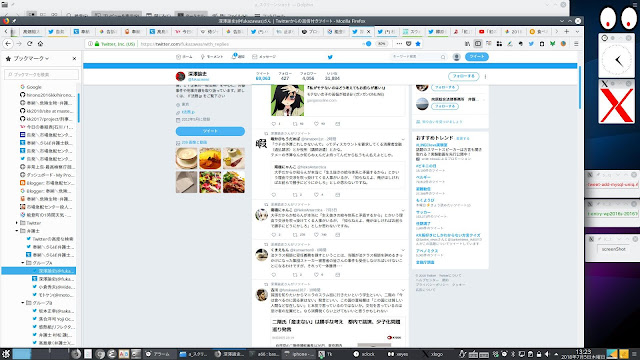Close the active Twitter tab
The width and height of the screenshot is (640, 360).
[x=369, y=31]
